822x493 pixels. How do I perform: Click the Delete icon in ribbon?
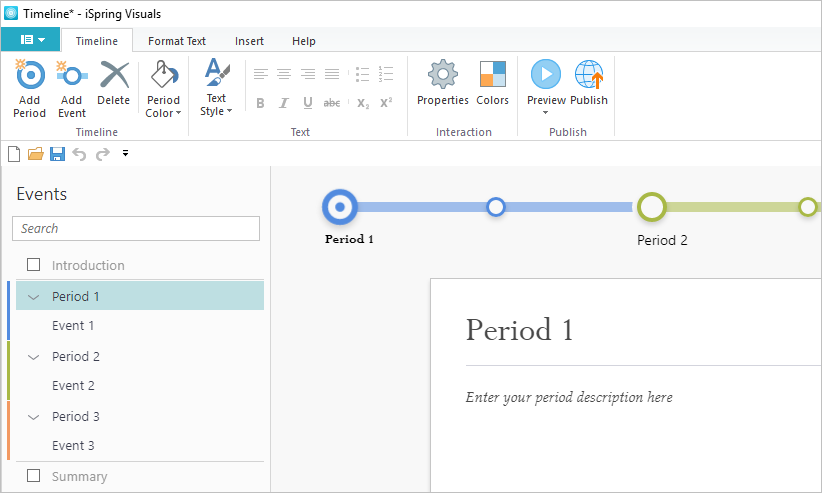114,76
